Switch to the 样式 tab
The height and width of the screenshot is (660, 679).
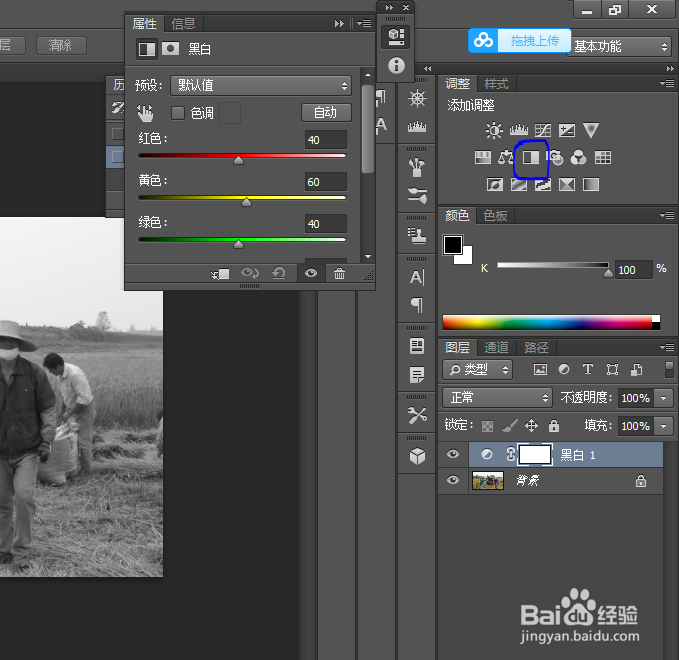click(x=496, y=83)
